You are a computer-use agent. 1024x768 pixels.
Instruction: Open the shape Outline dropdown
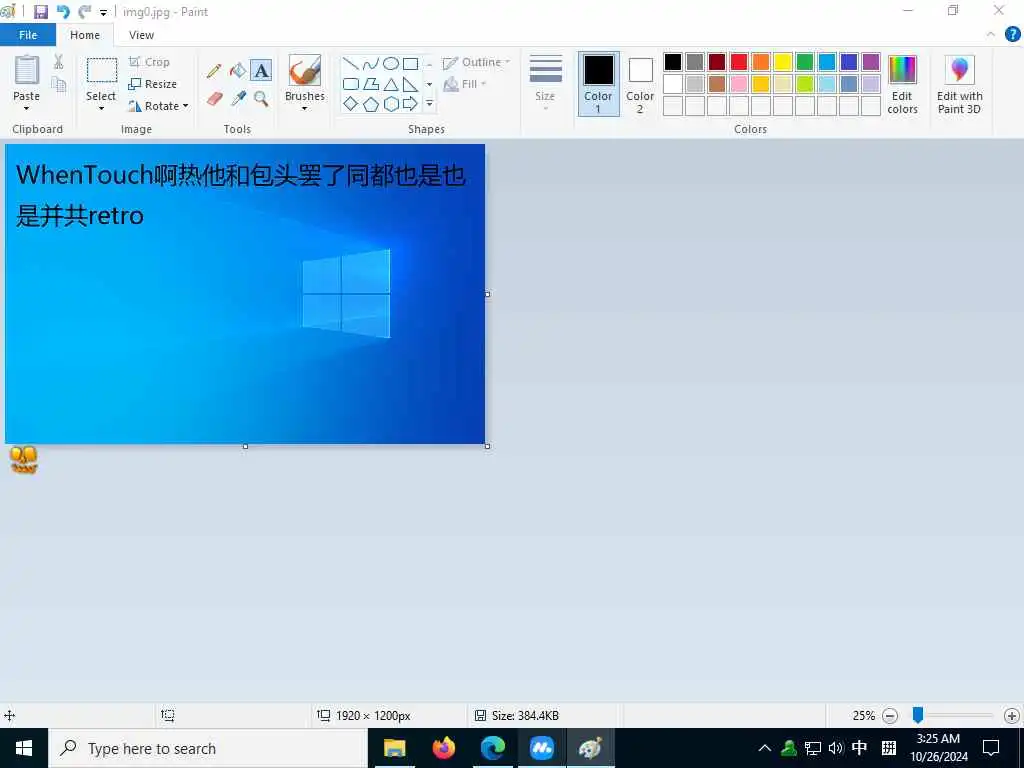pos(477,63)
